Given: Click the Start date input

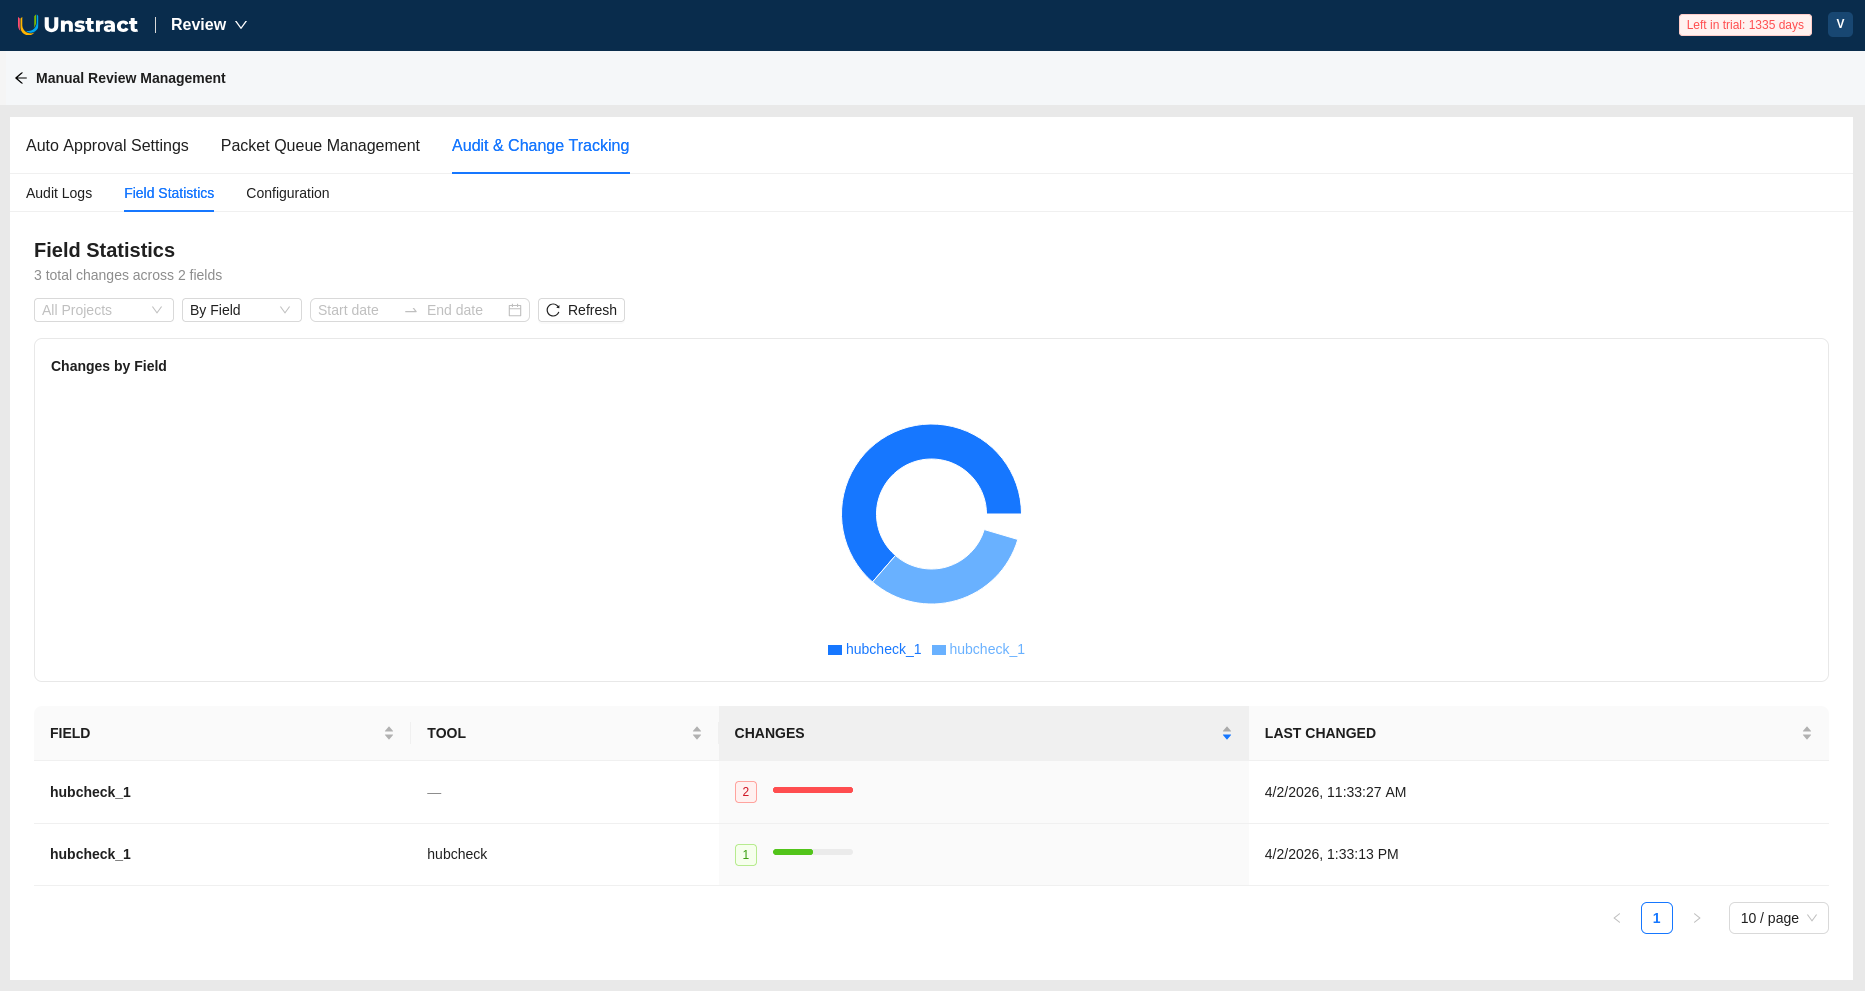Looking at the screenshot, I should click(x=356, y=310).
